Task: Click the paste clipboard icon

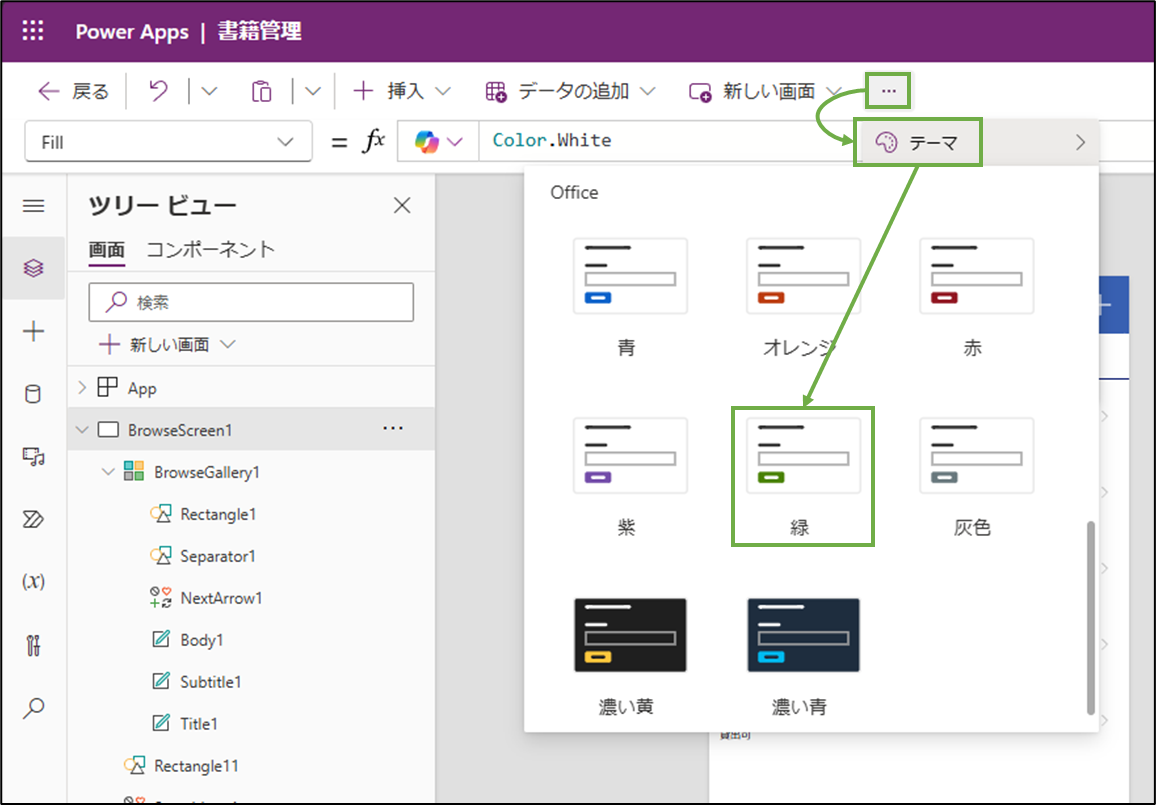Action: (262, 91)
